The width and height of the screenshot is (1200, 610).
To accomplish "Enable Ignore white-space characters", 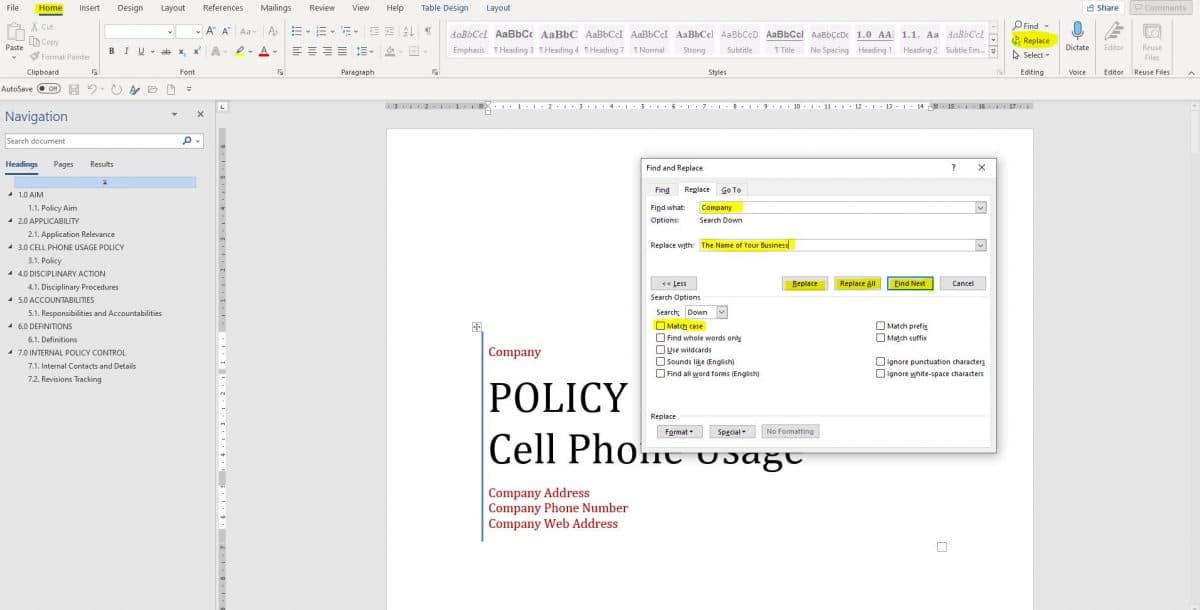I will click(x=879, y=373).
